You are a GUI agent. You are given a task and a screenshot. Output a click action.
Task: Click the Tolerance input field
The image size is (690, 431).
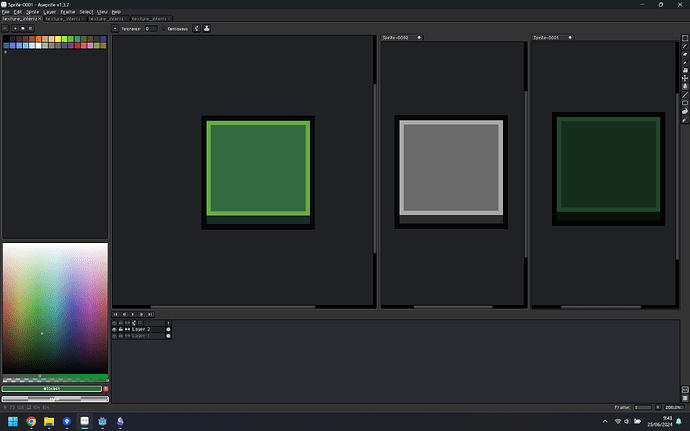tap(151, 29)
